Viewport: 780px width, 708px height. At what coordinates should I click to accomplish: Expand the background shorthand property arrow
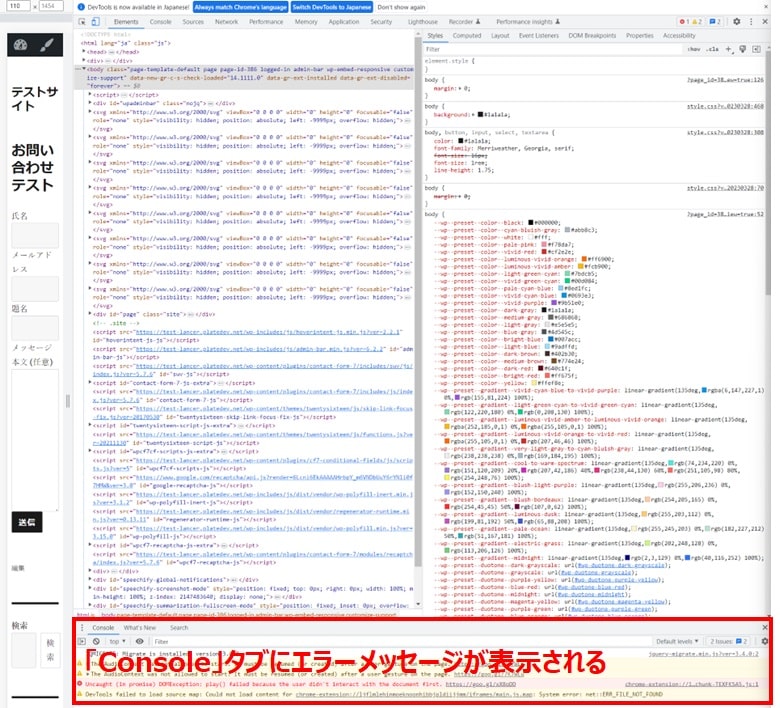point(473,115)
